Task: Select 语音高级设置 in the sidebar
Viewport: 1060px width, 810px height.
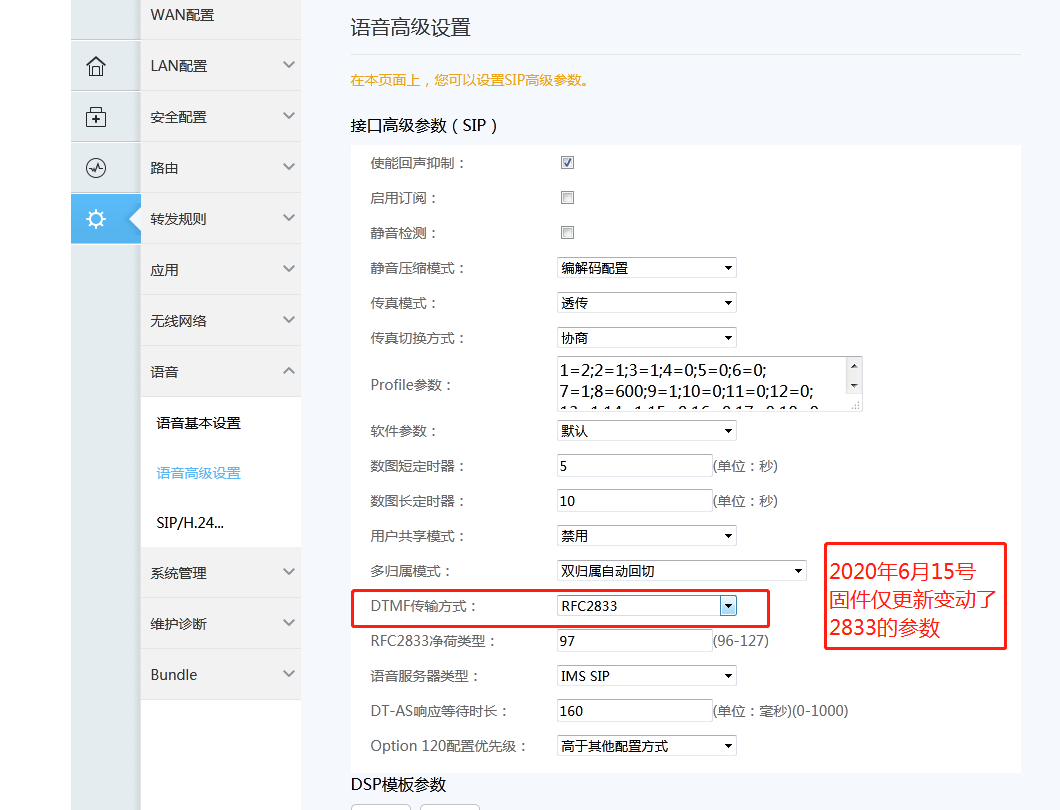Action: click(x=199, y=473)
